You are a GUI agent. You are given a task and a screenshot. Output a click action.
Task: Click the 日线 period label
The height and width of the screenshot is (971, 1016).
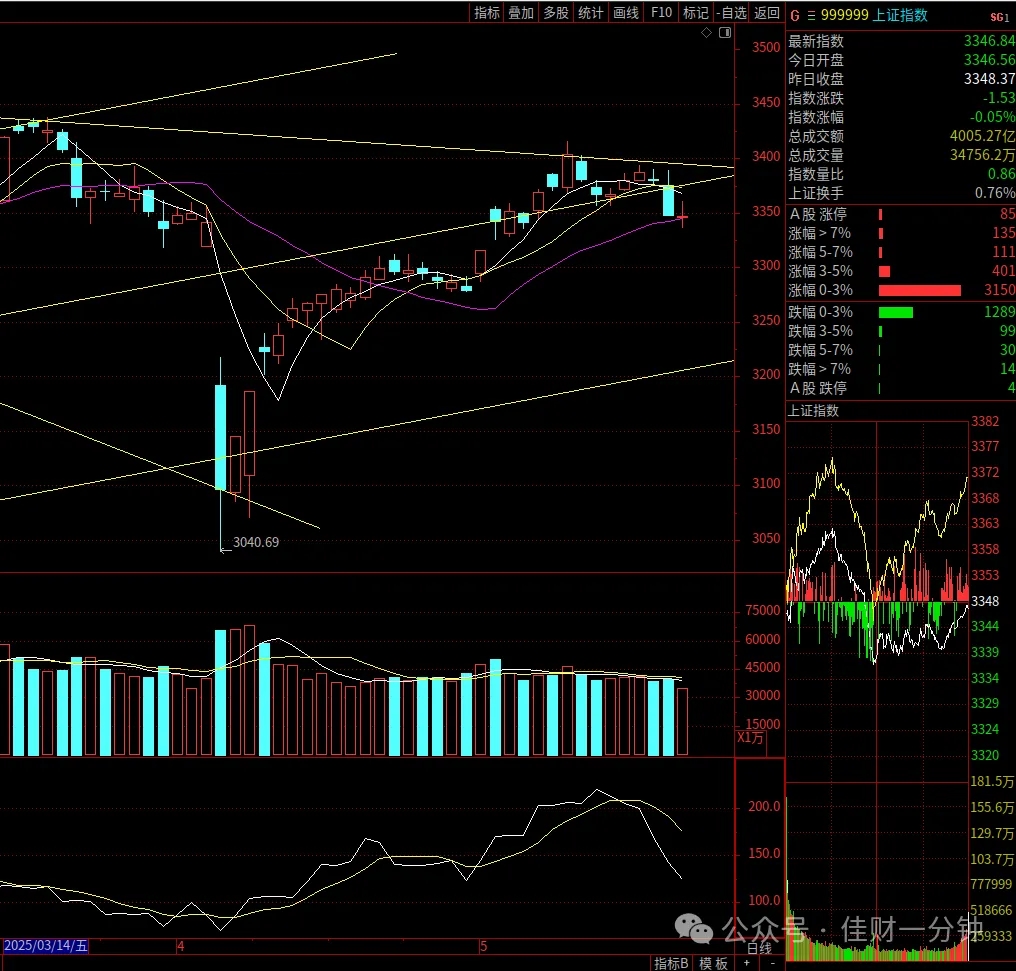click(759, 948)
